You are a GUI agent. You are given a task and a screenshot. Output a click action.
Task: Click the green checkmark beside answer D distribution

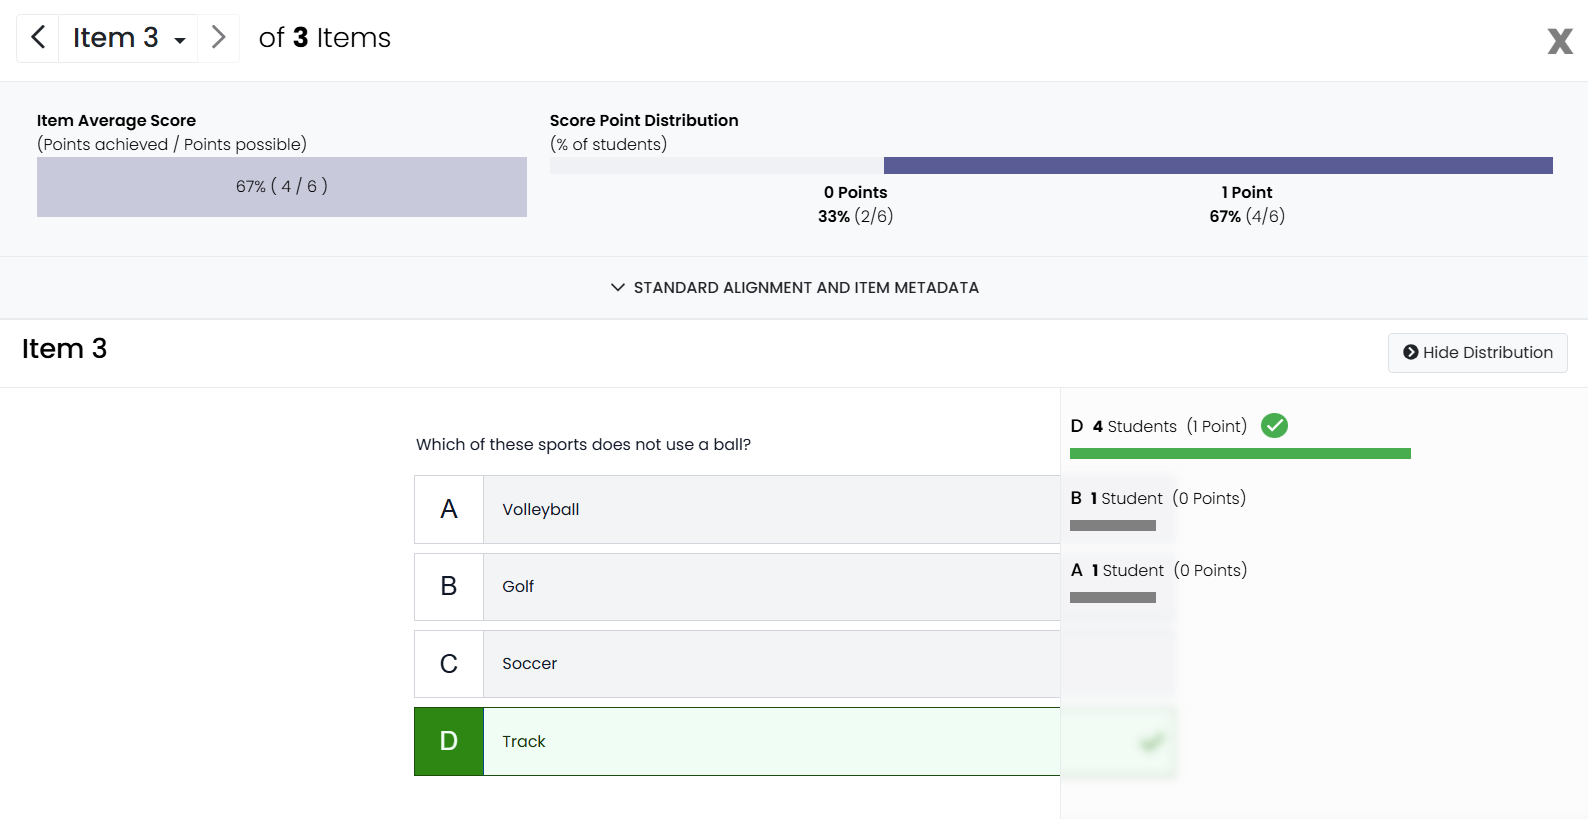[x=1274, y=426]
